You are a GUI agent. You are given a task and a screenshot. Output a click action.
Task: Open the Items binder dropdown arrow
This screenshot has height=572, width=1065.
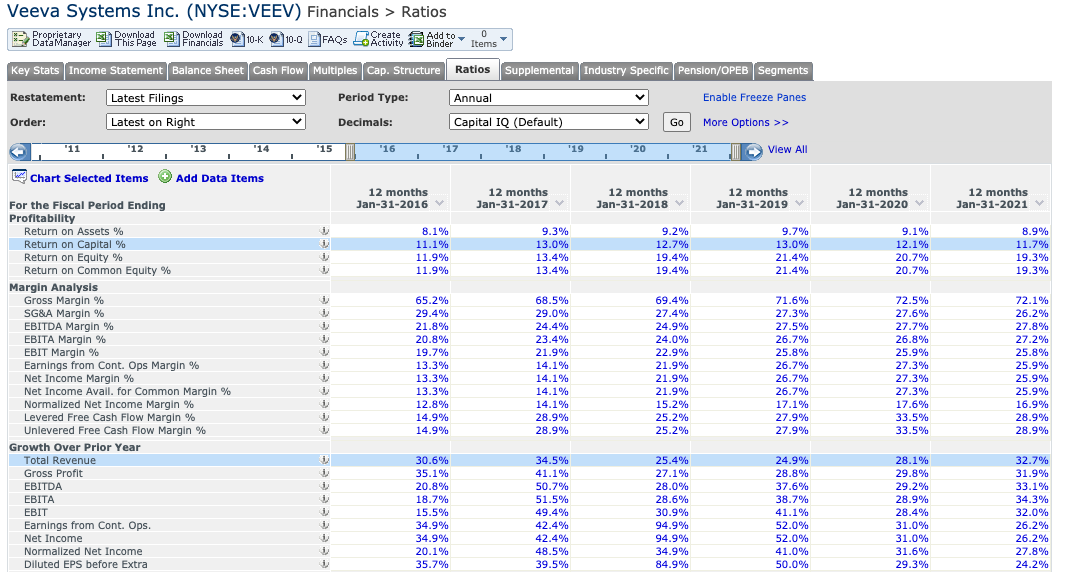click(503, 39)
